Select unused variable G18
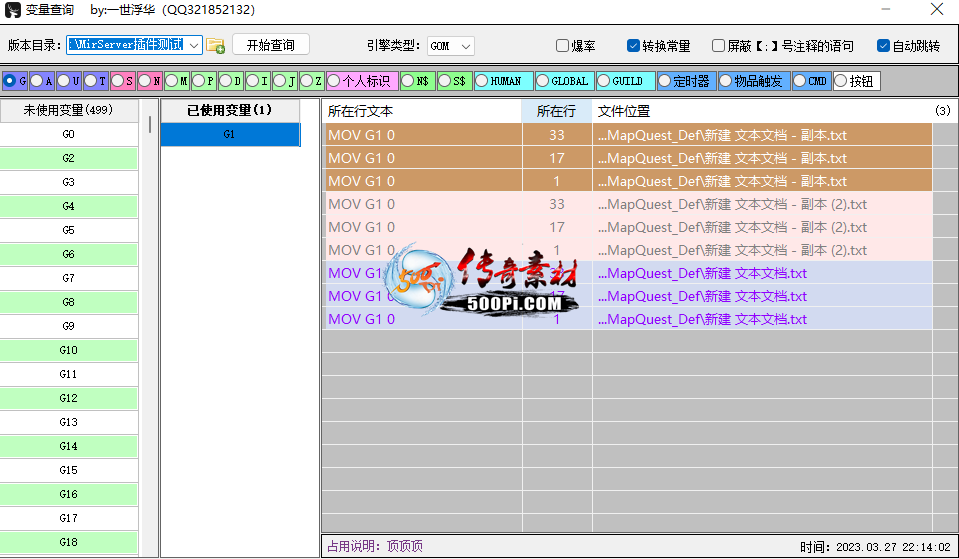 click(x=68, y=542)
